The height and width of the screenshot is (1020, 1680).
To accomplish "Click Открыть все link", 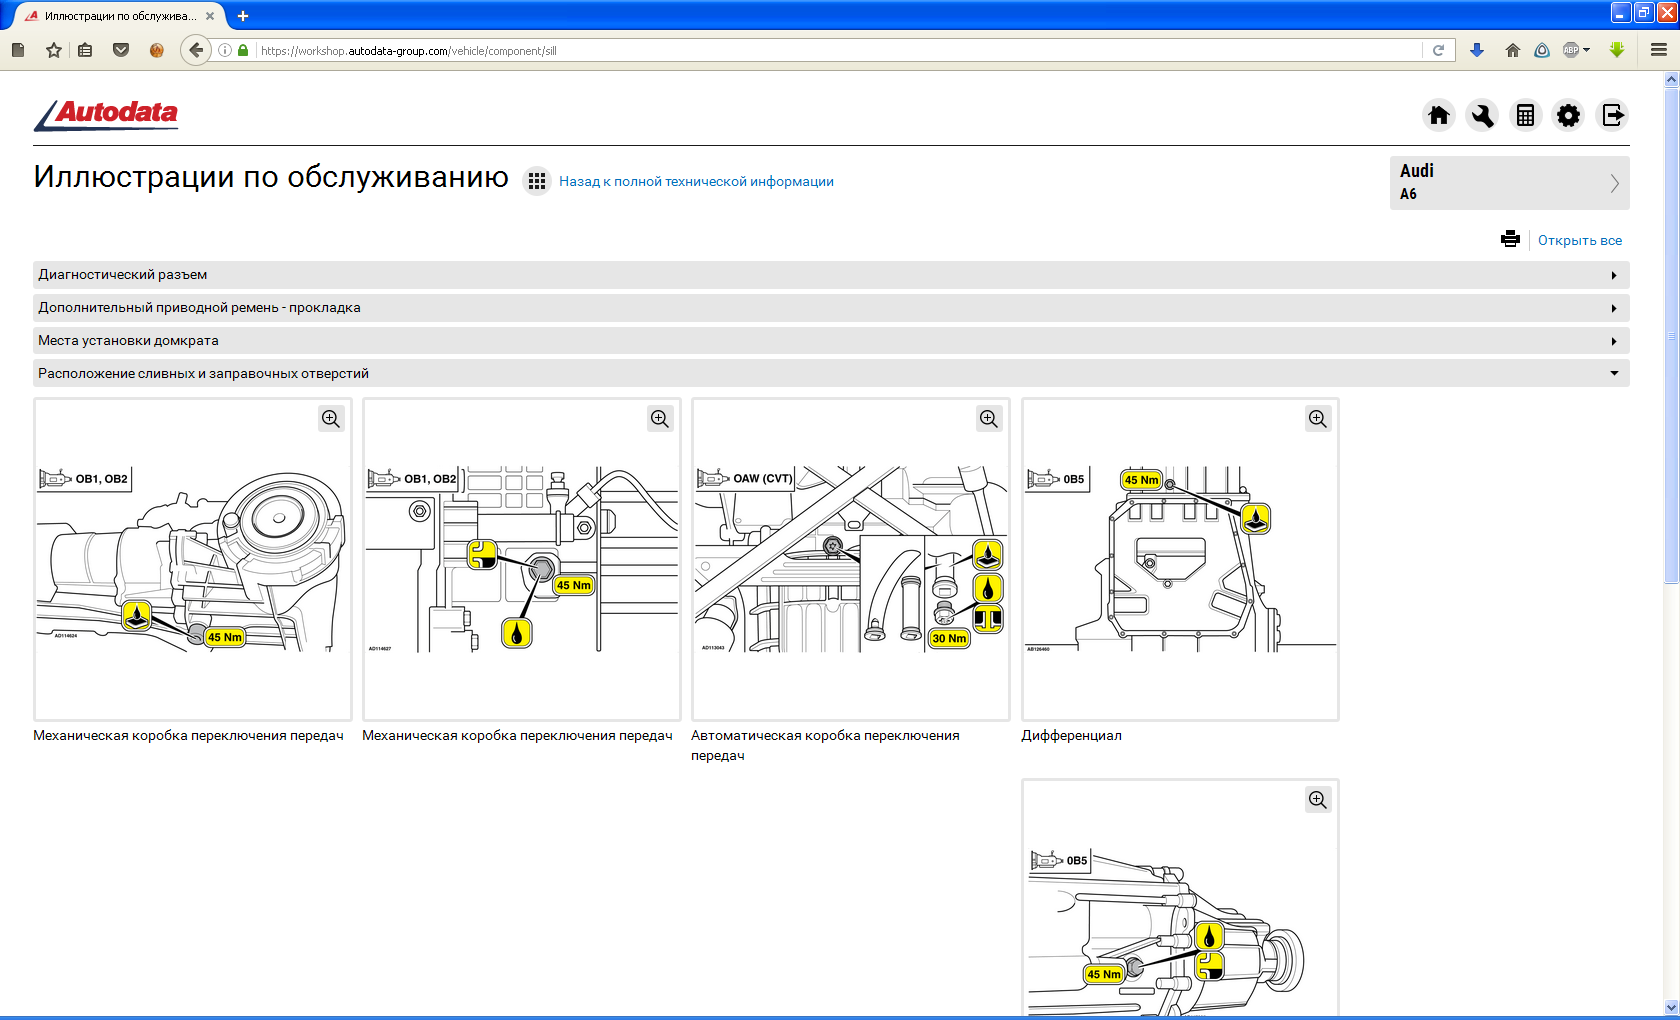I will click(x=1580, y=240).
